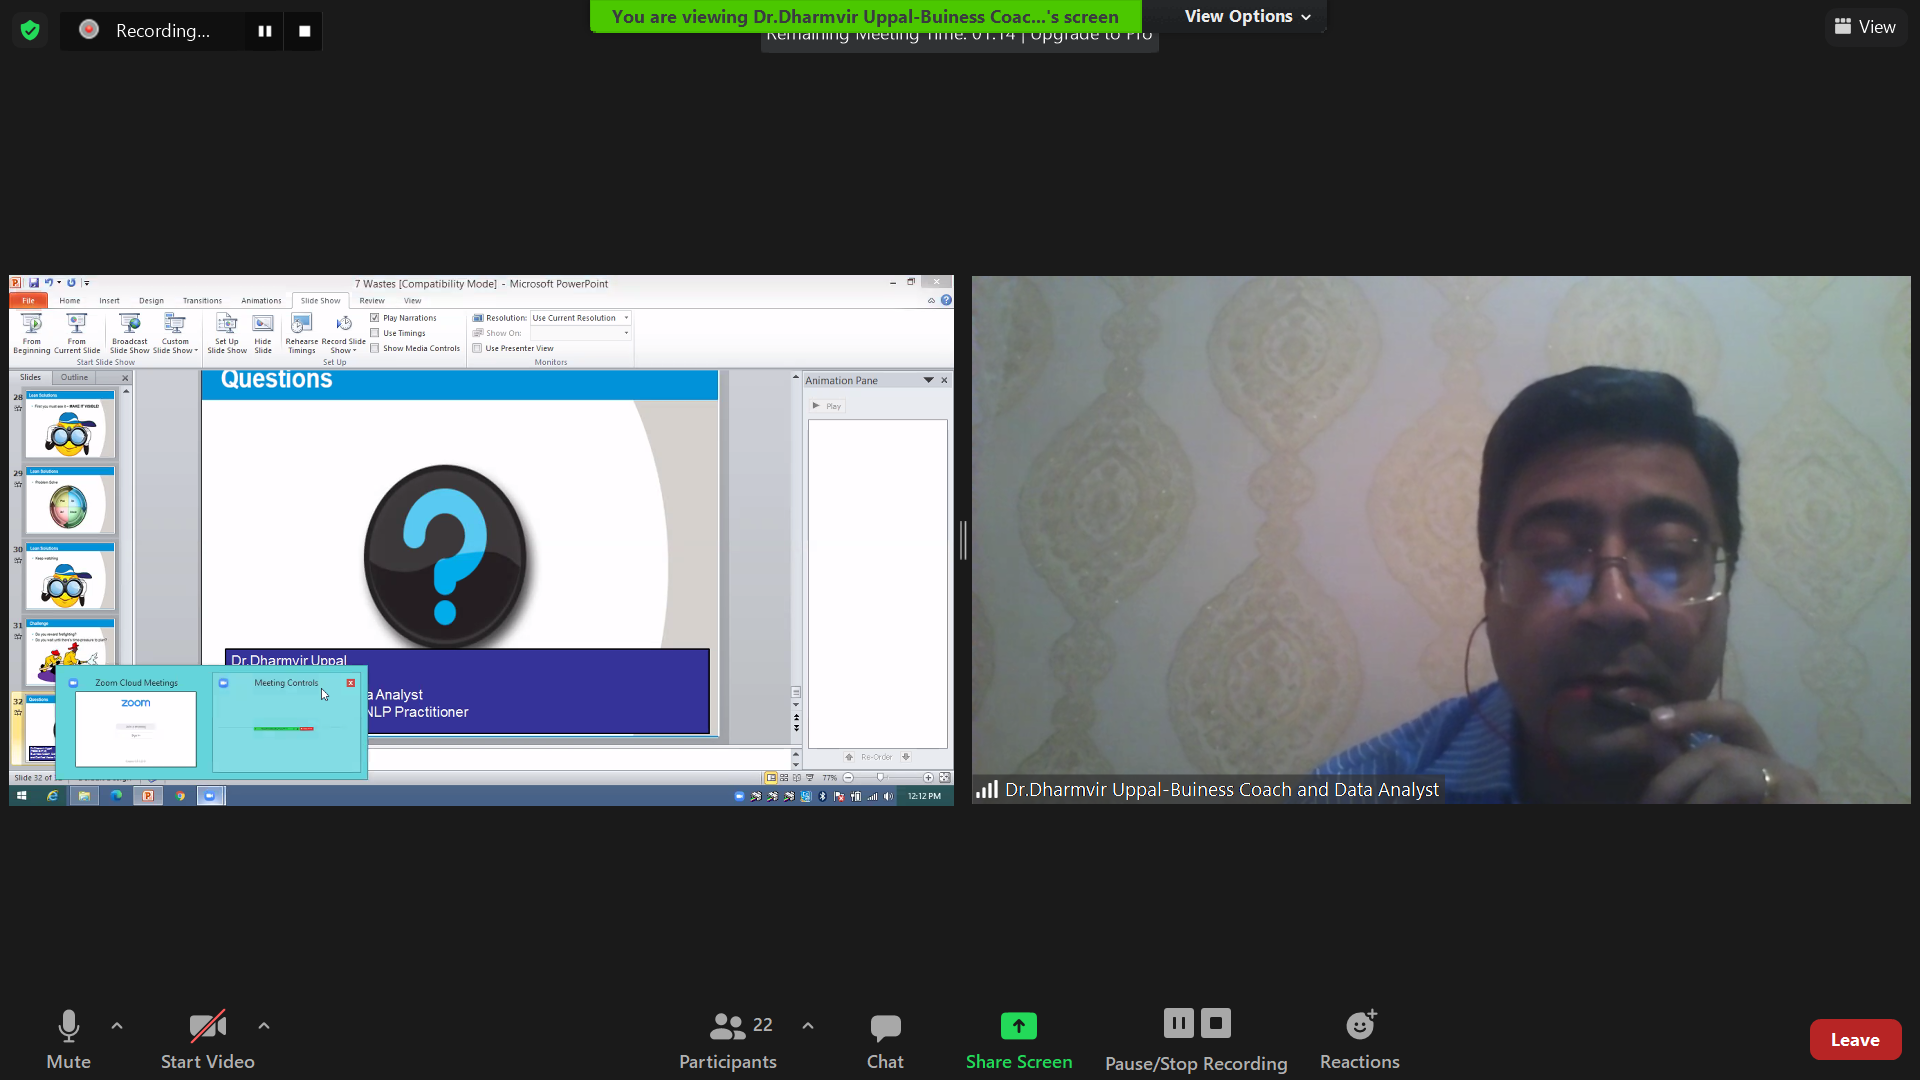Click the PowerPoint zoom-in plus button

(928, 777)
